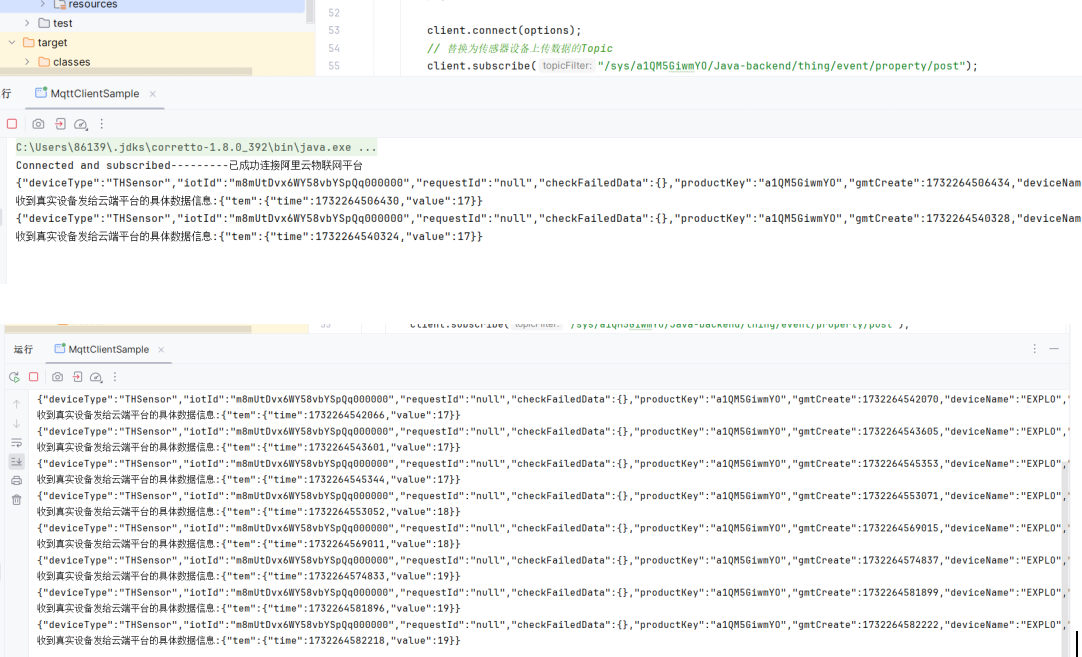
Task: Close the upper MqttClientSample tab
Action: pyautogui.click(x=153, y=94)
